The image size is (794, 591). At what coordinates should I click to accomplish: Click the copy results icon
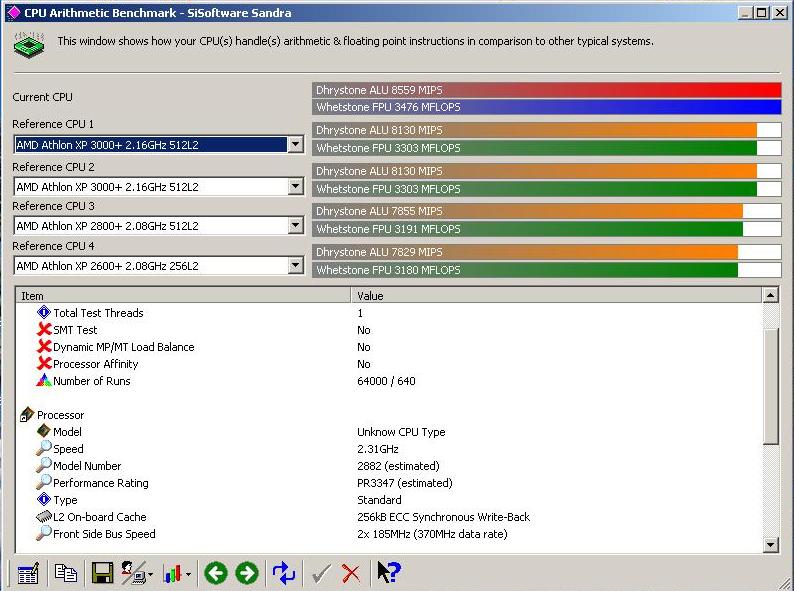[x=66, y=573]
